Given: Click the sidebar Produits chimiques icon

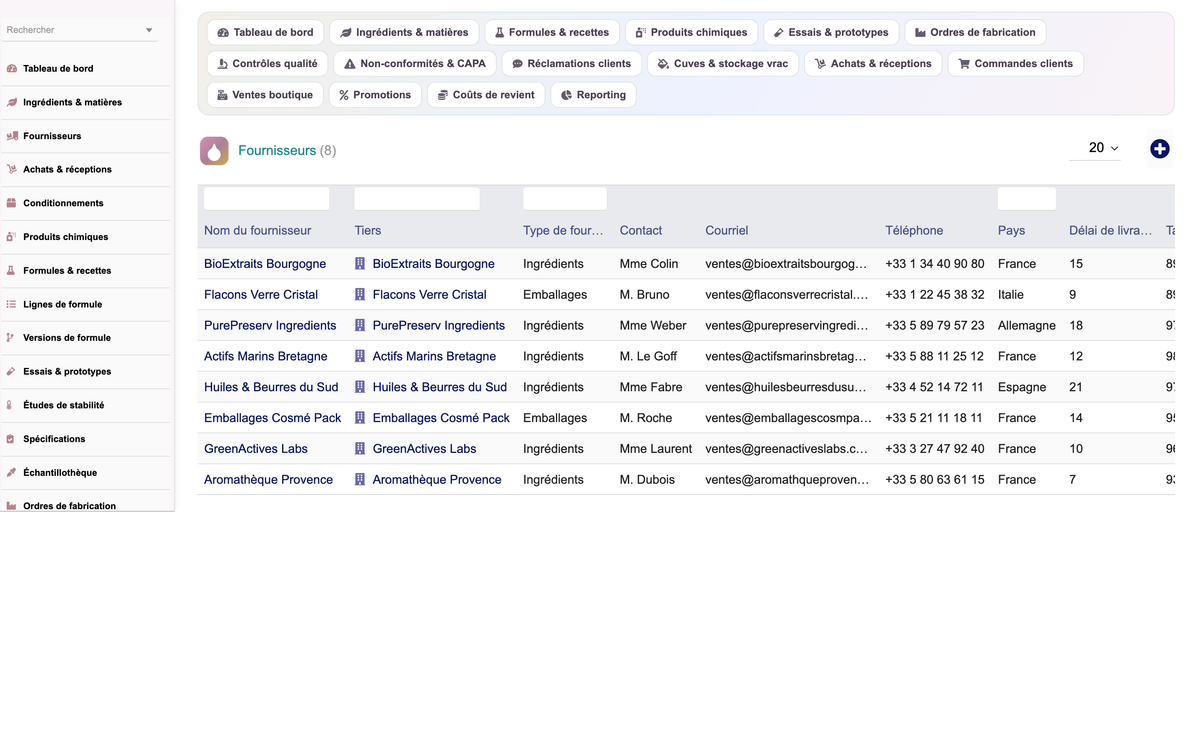Looking at the screenshot, I should pos(12,237).
